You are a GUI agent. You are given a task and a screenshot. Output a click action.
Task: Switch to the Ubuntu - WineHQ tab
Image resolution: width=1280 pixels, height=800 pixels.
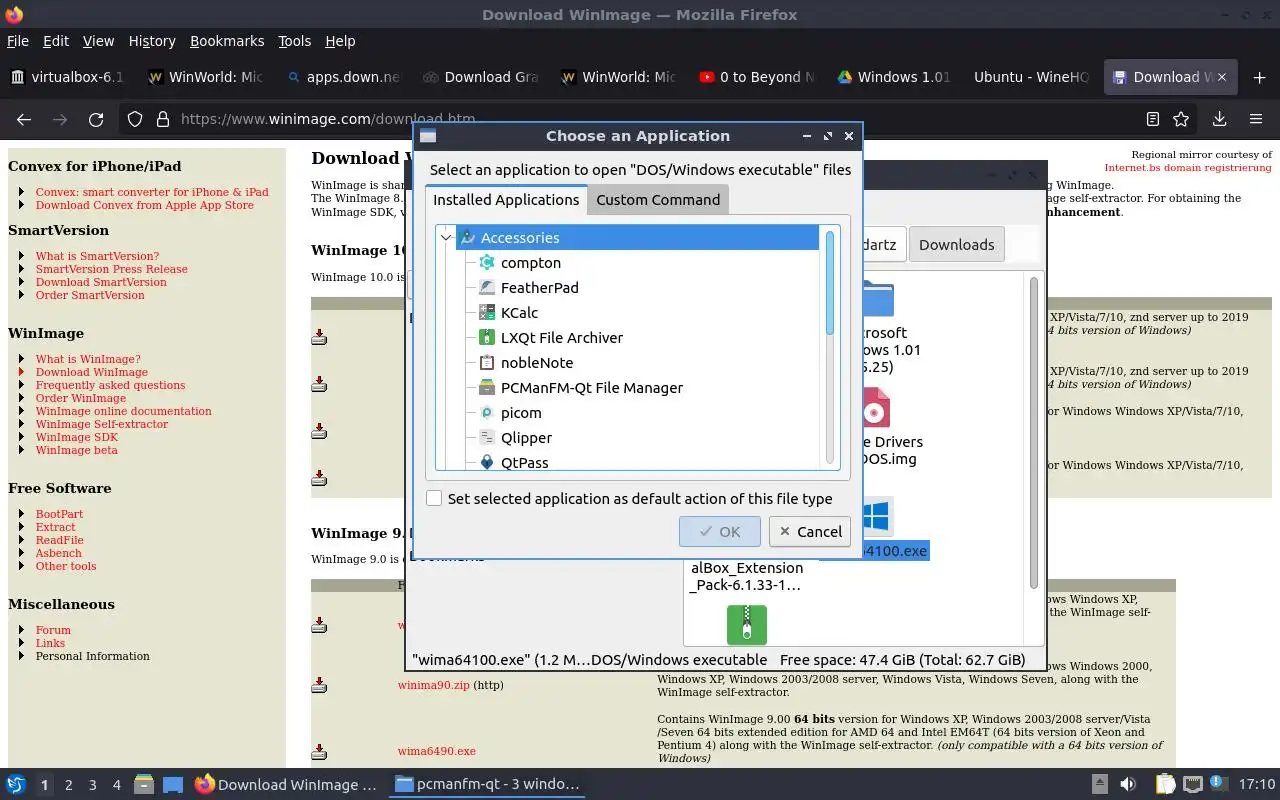1030,77
